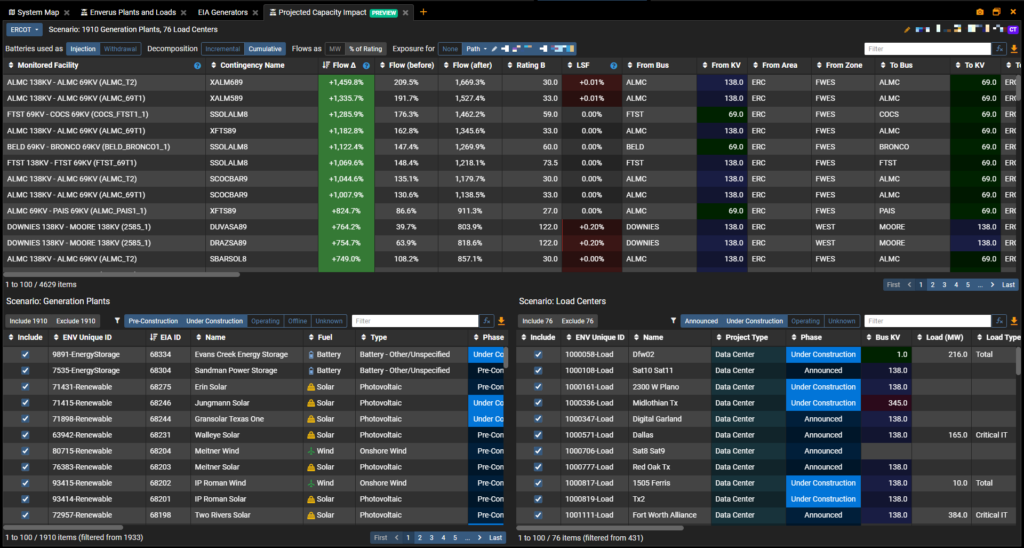Click the help icon in Monitored Facility header

[197, 65]
